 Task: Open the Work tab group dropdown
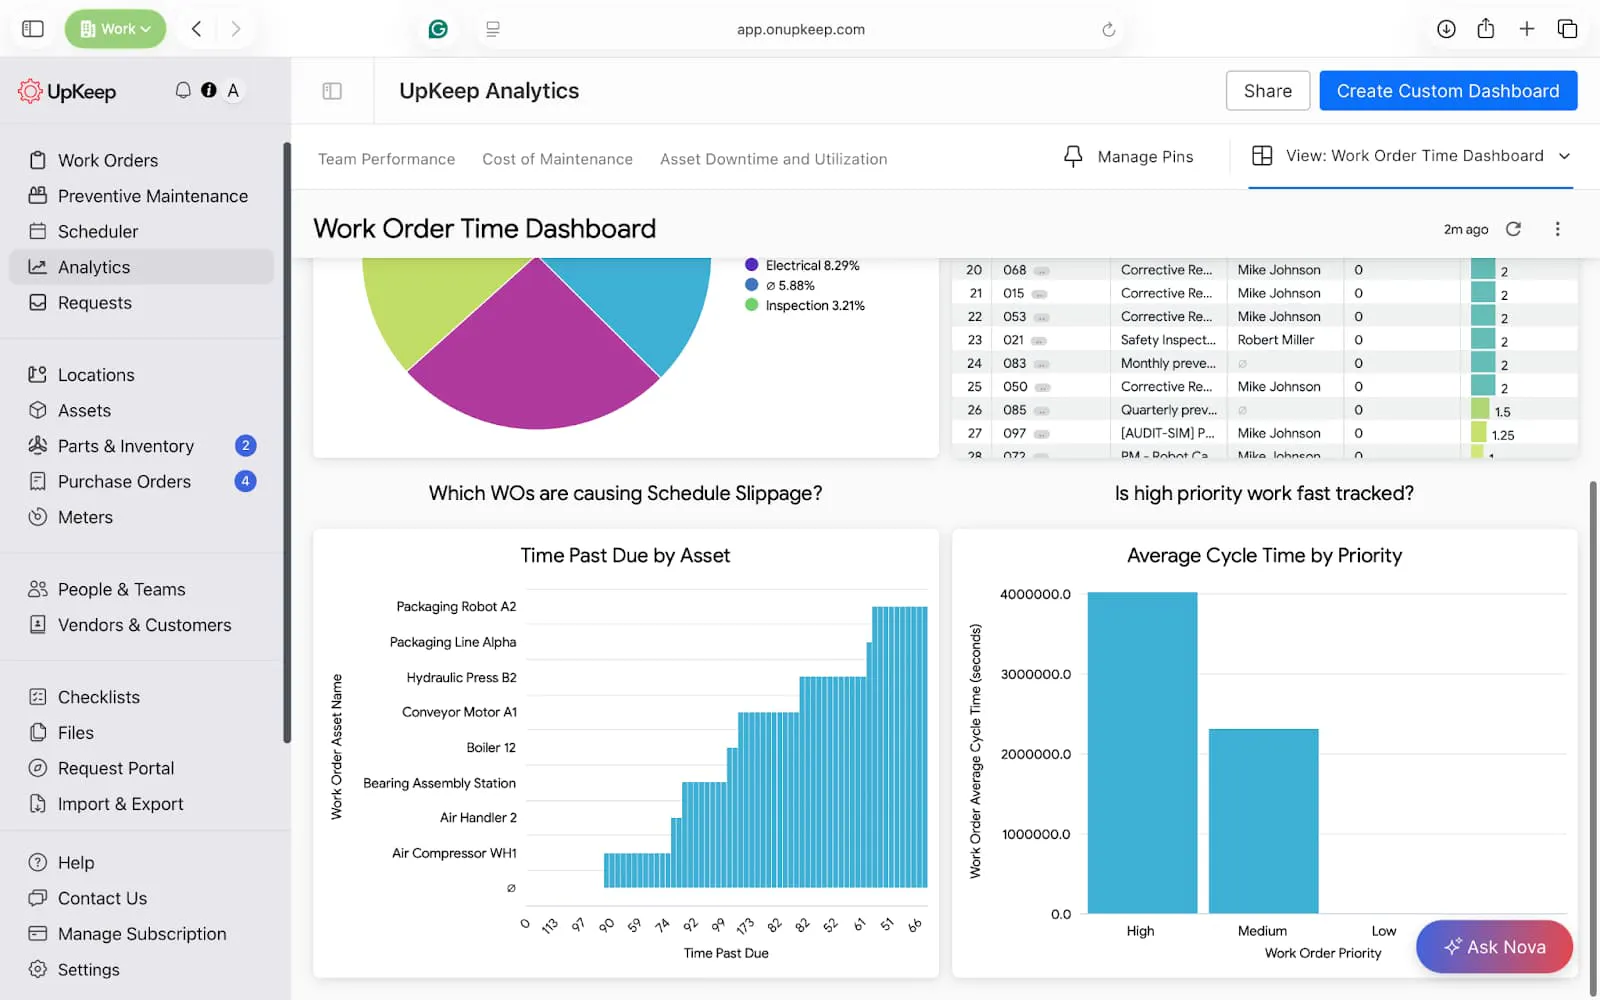tap(116, 29)
